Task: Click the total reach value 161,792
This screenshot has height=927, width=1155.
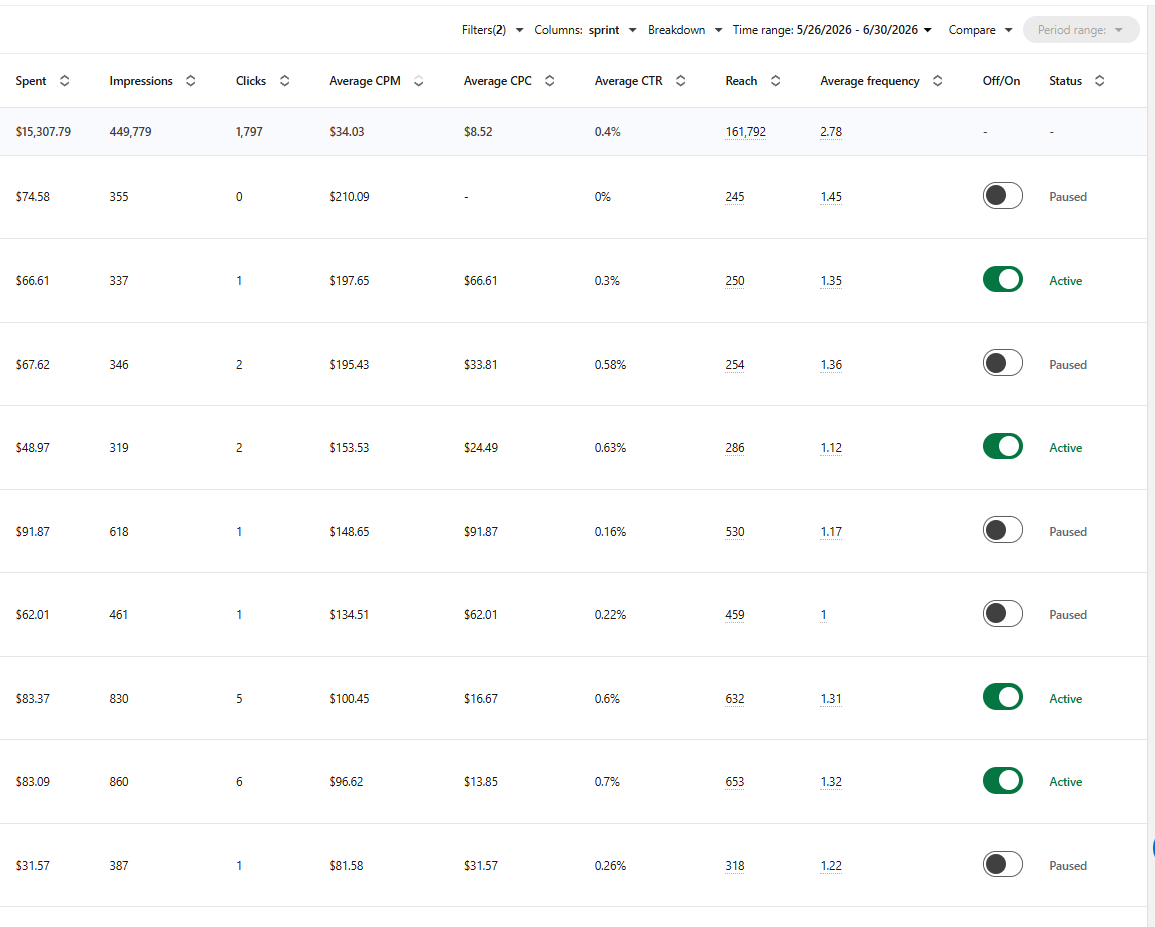Action: coord(745,132)
